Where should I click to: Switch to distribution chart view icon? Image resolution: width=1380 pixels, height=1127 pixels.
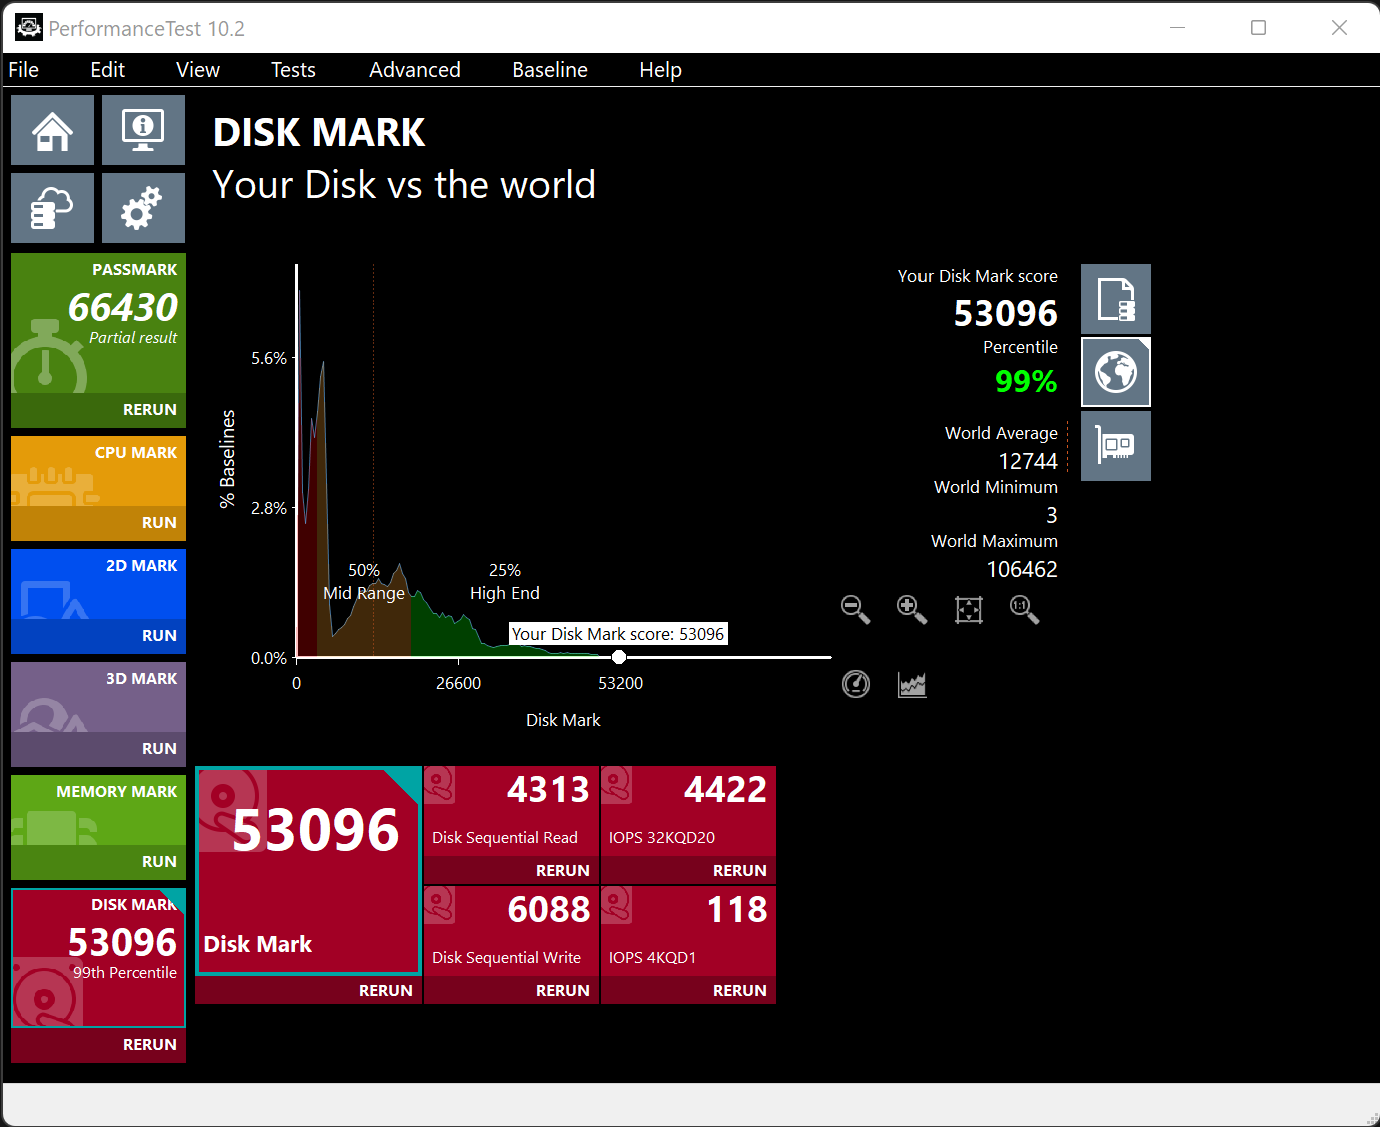click(912, 684)
